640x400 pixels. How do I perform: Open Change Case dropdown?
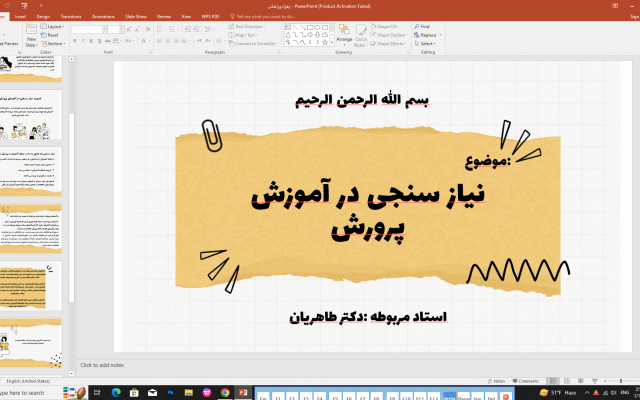(x=129, y=41)
